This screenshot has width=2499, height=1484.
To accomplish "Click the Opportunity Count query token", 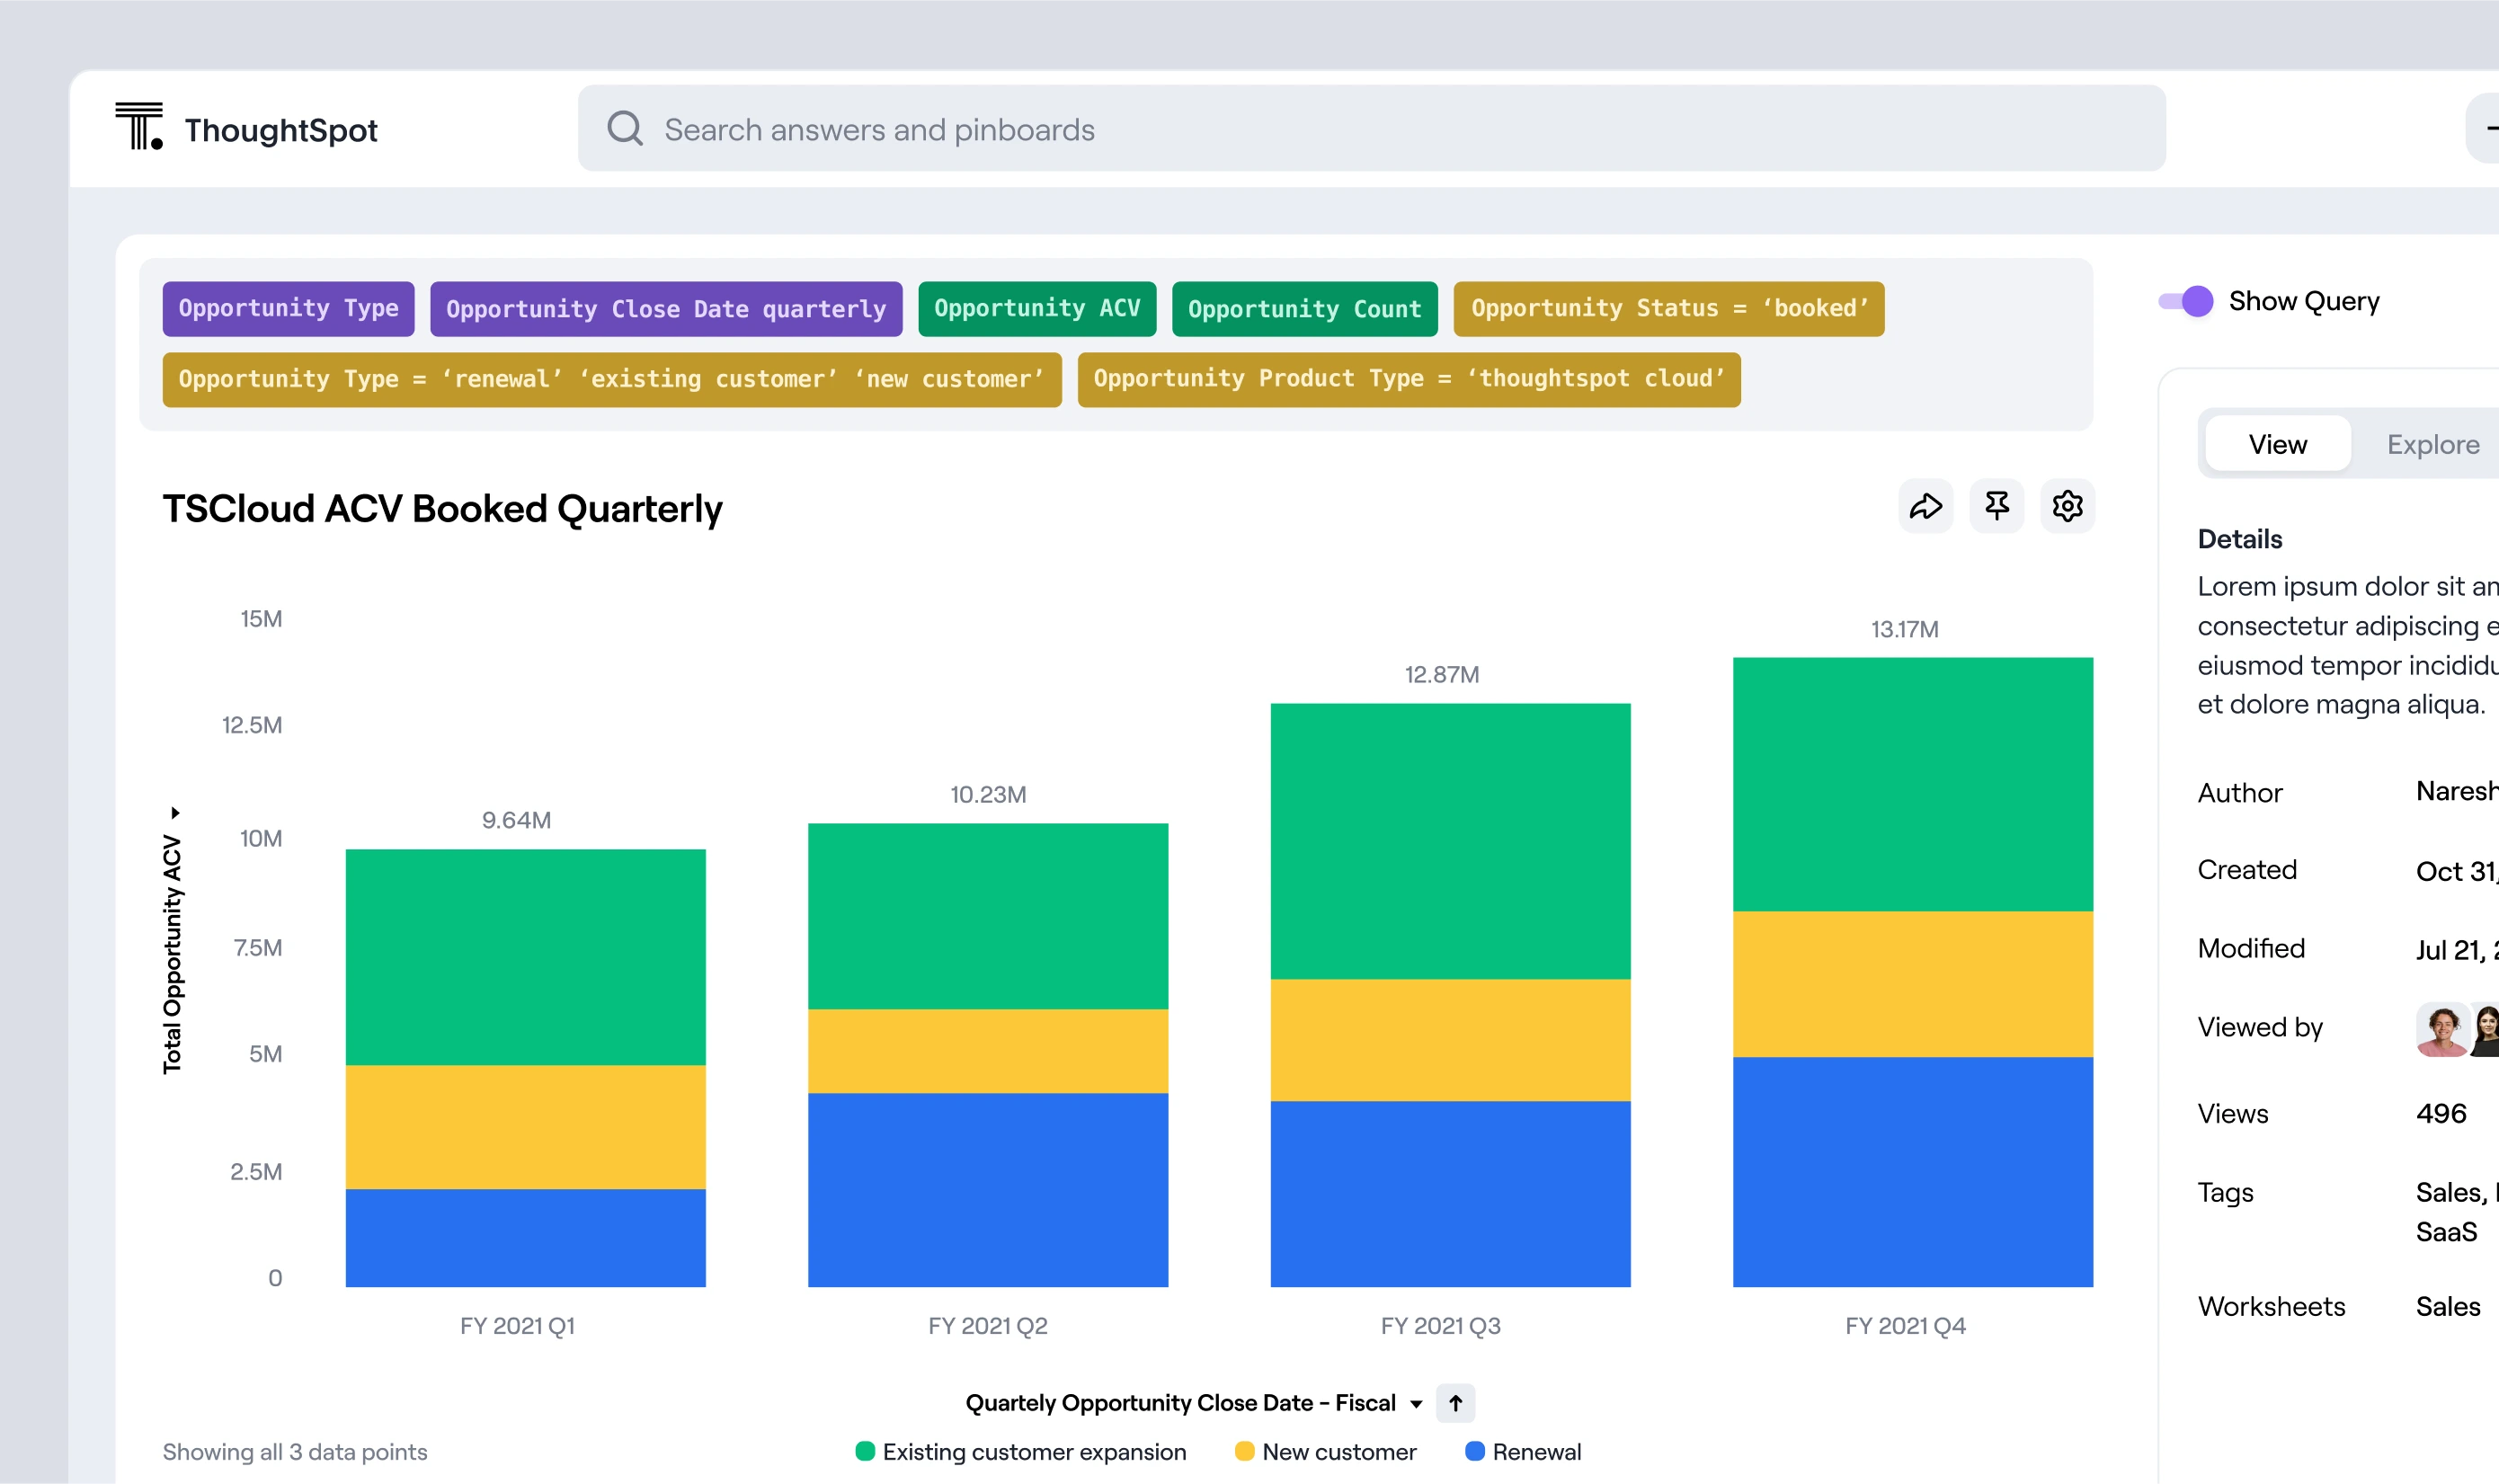I will [1304, 309].
